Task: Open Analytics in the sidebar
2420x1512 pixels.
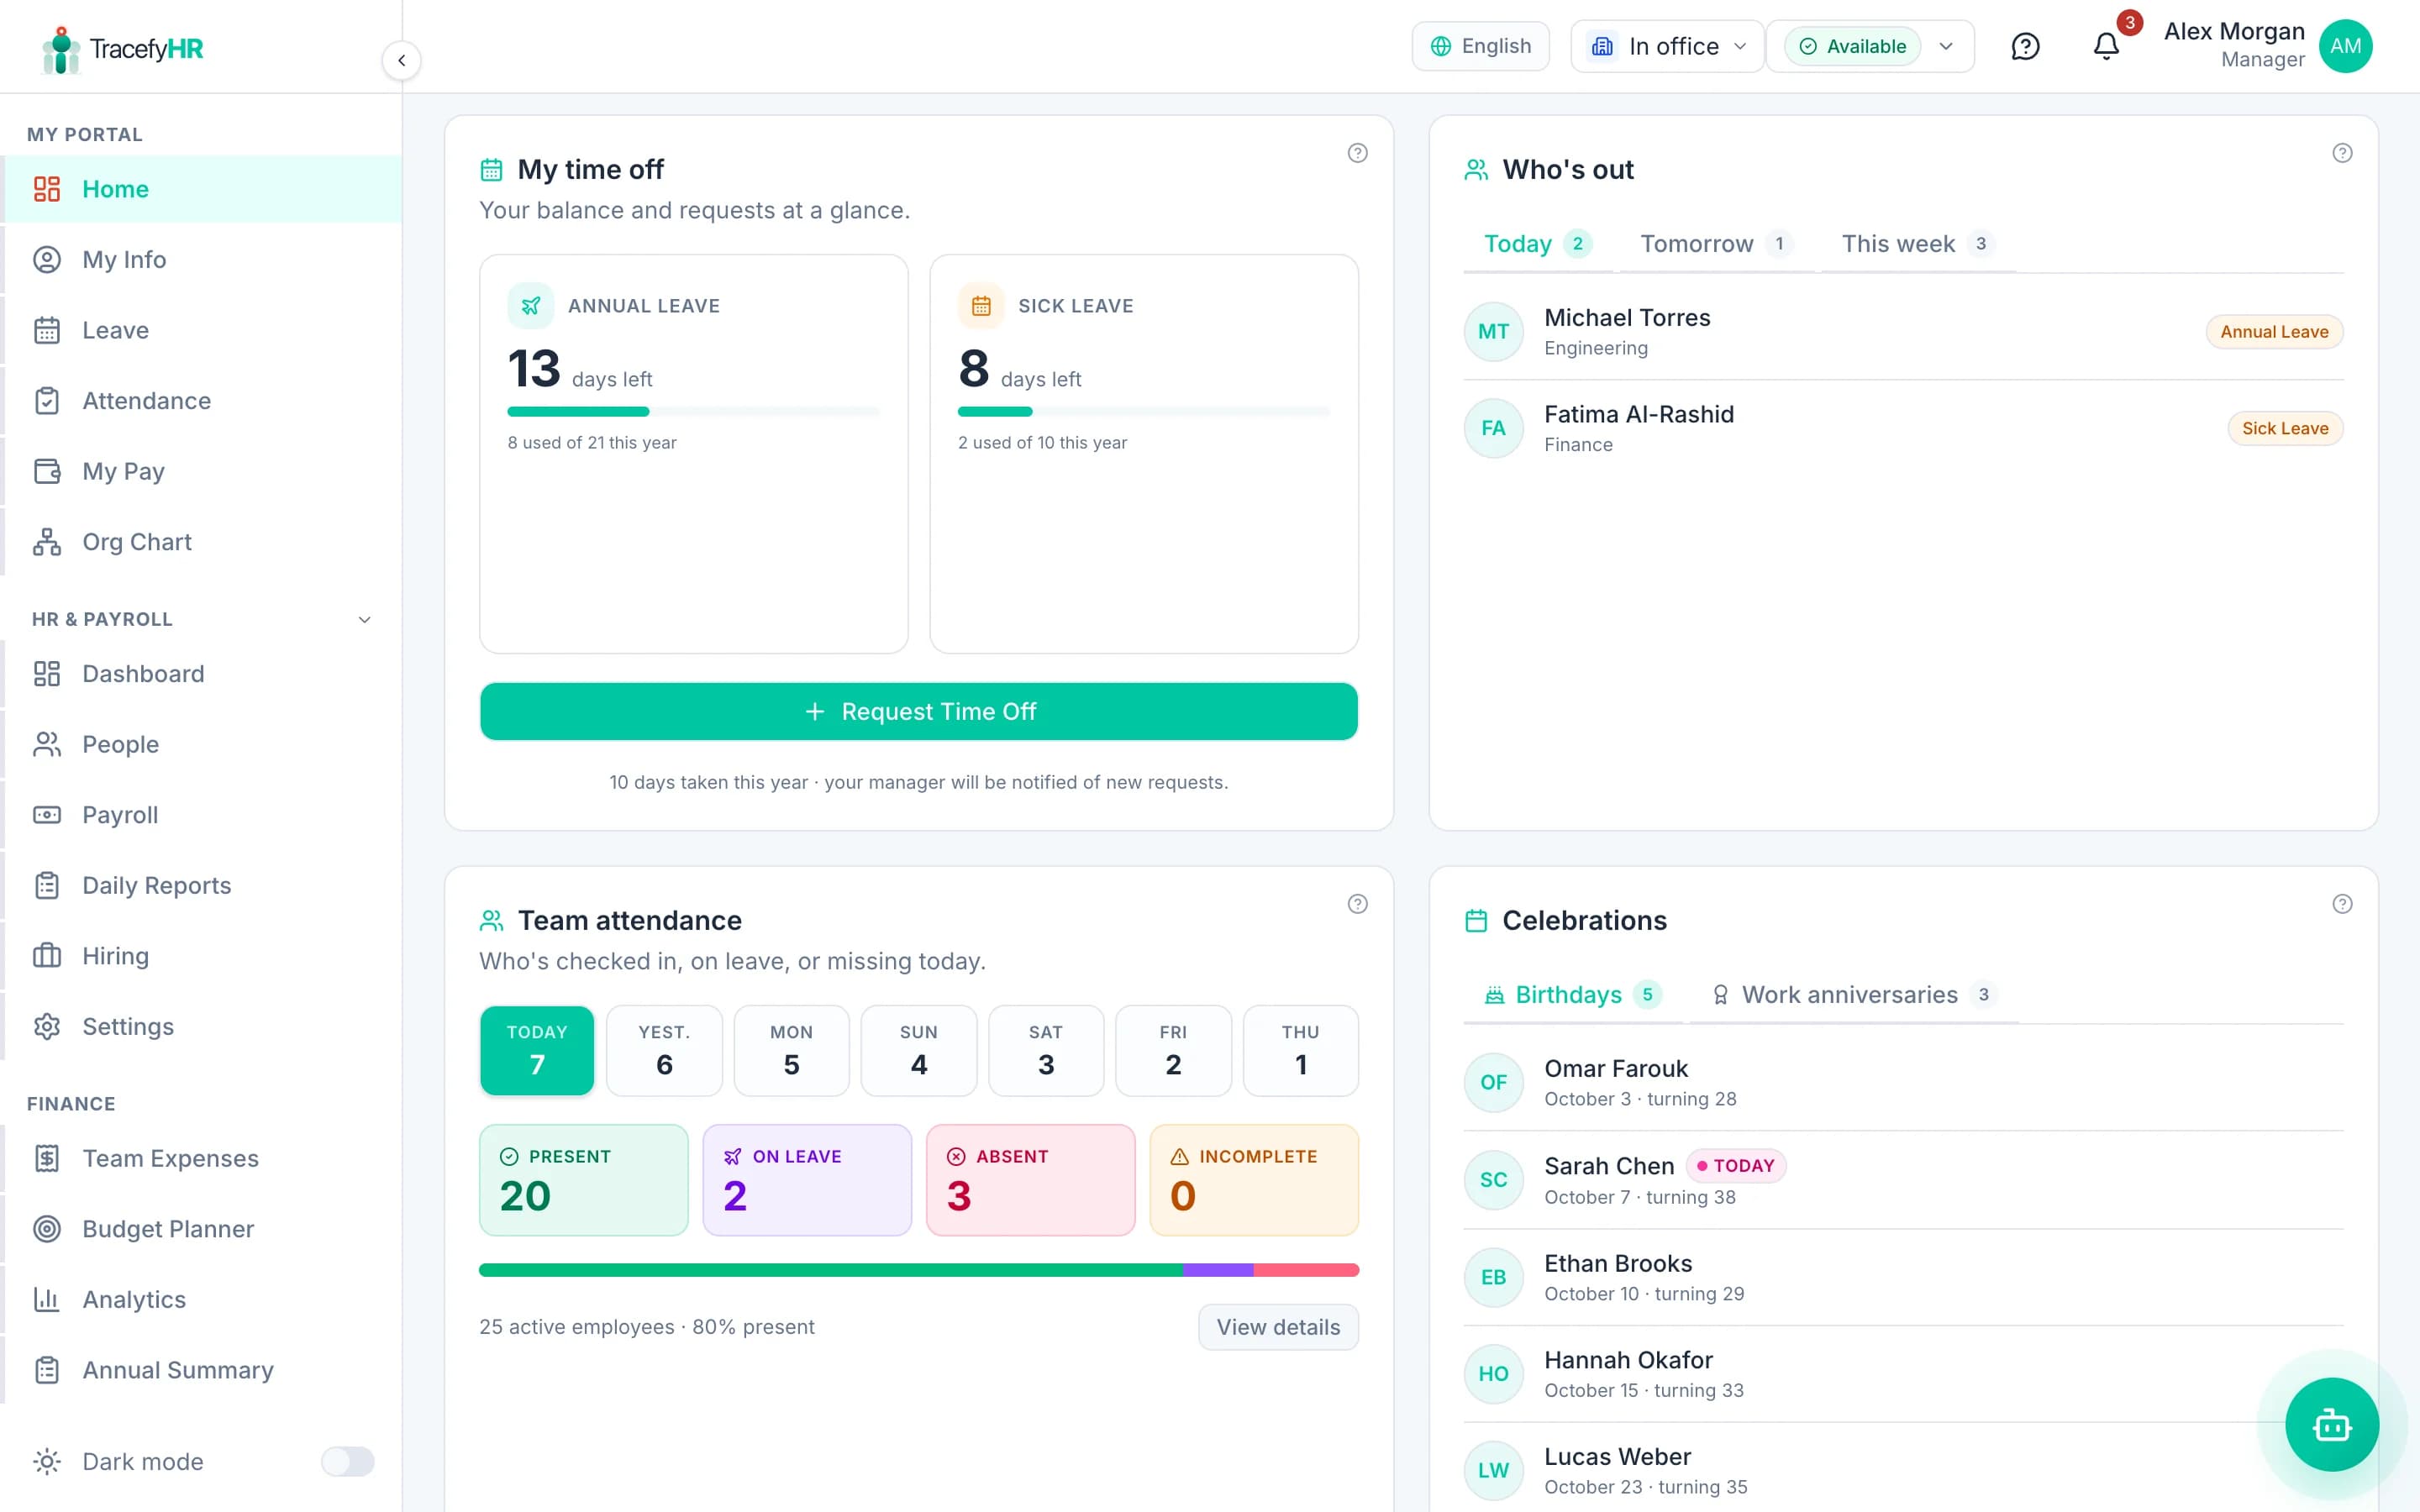Action: pyautogui.click(x=202, y=1299)
